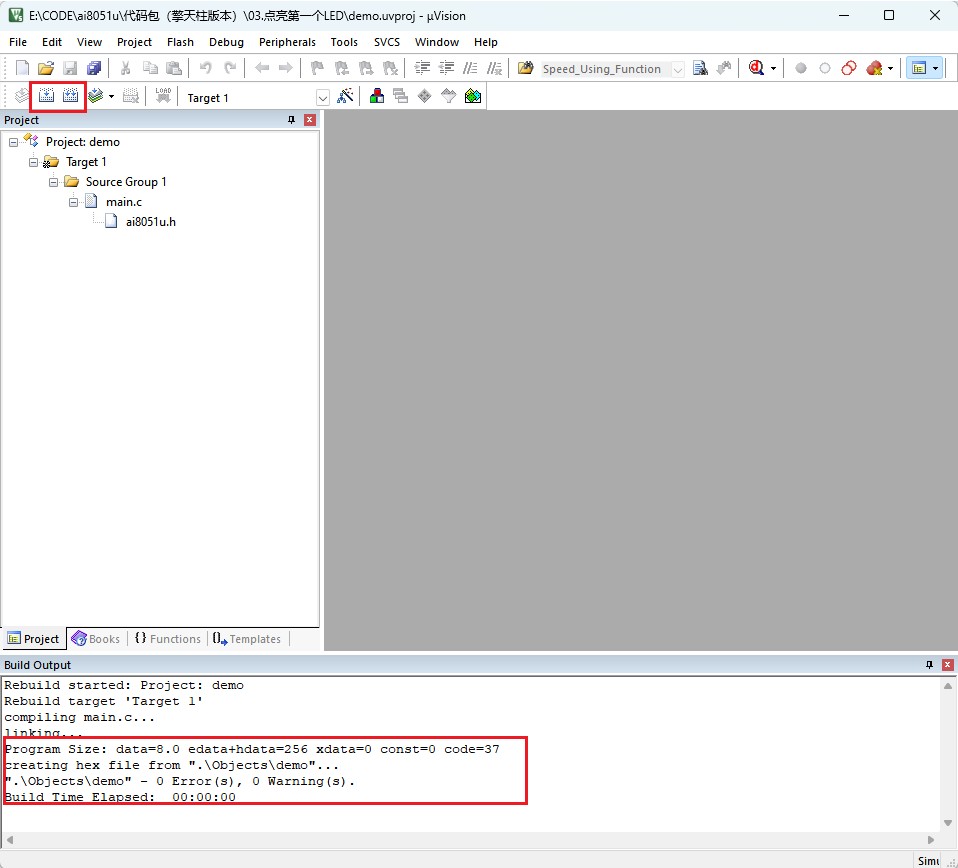This screenshot has width=958, height=868.
Task: Open the Speed_Using_Function find dropdown
Action: pyautogui.click(x=677, y=69)
